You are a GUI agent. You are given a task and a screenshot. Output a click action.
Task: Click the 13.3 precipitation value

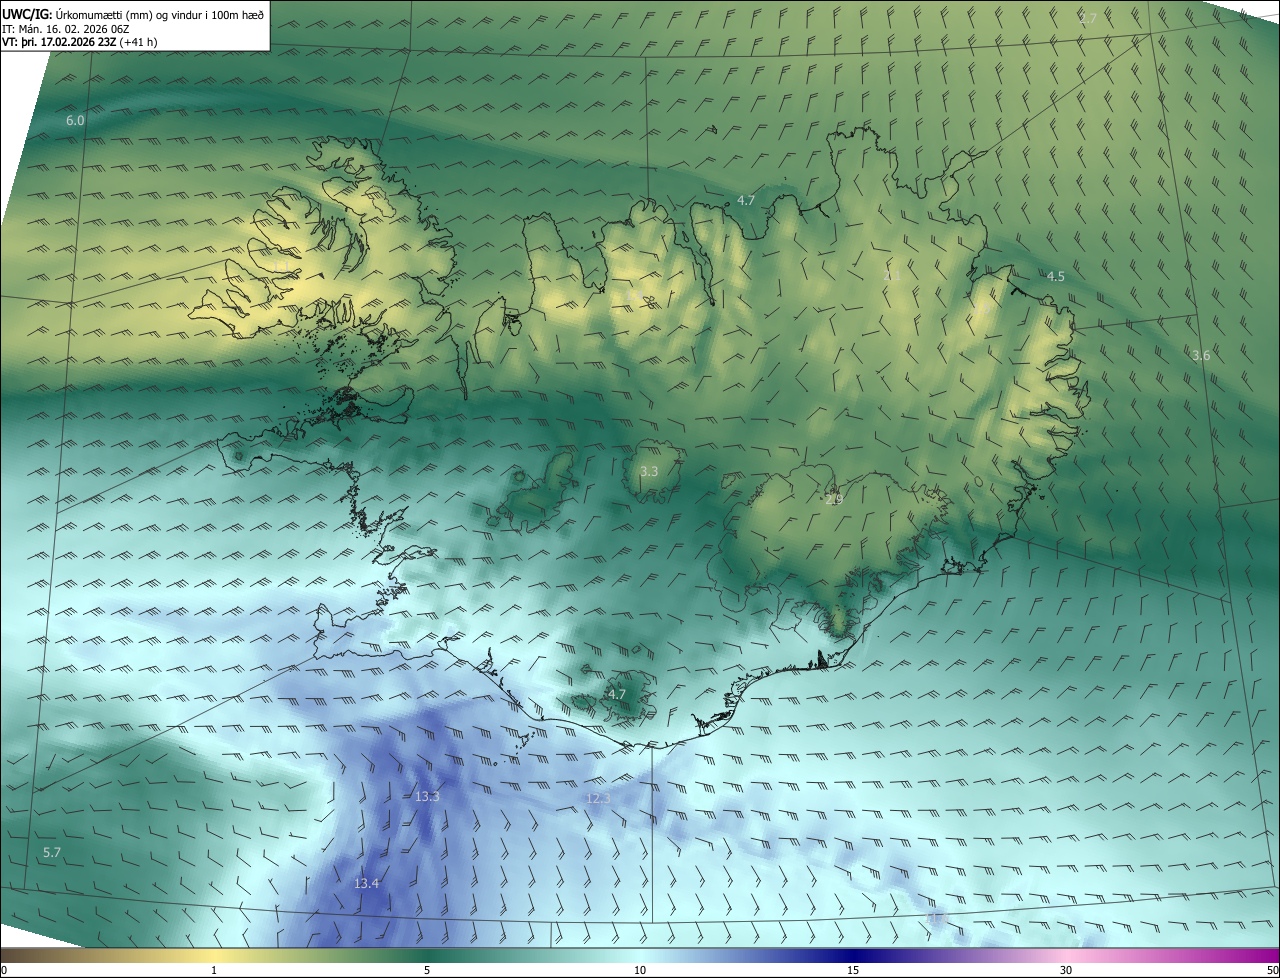427,796
